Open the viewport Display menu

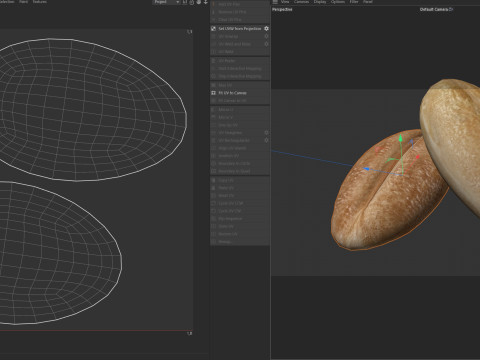click(x=320, y=2)
